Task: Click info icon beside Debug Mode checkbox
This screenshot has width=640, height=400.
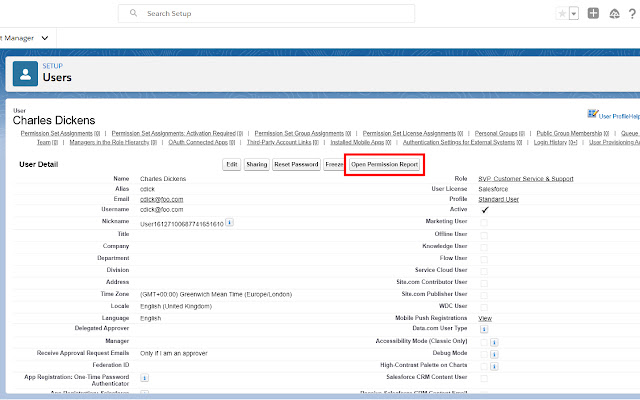Action: [494, 353]
